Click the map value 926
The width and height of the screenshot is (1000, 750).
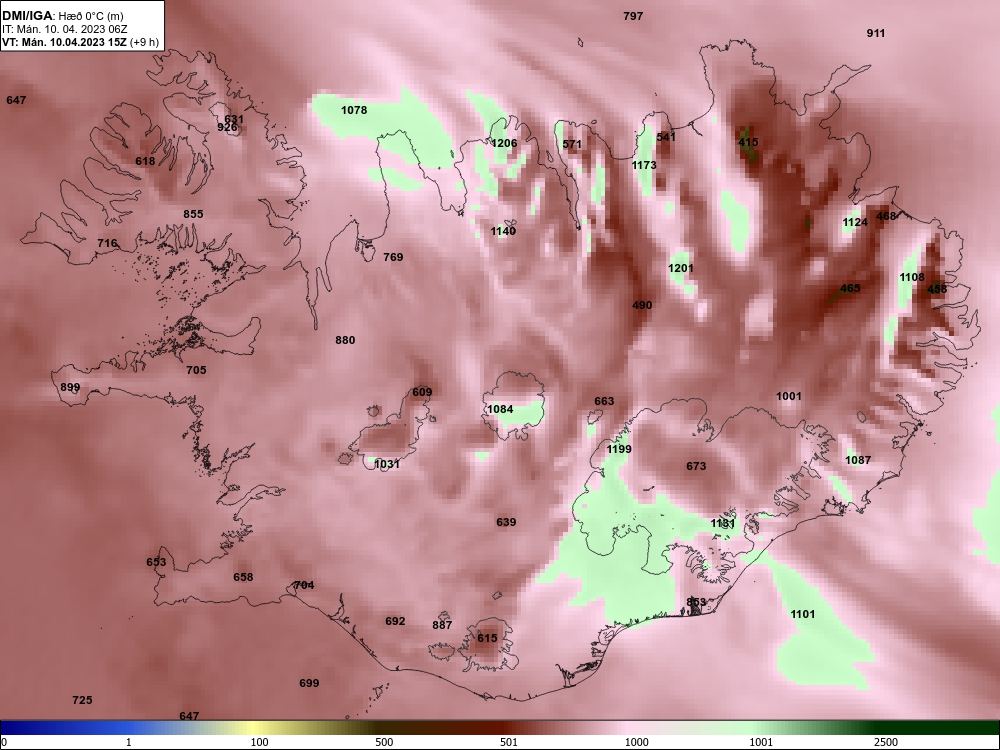(x=227, y=127)
